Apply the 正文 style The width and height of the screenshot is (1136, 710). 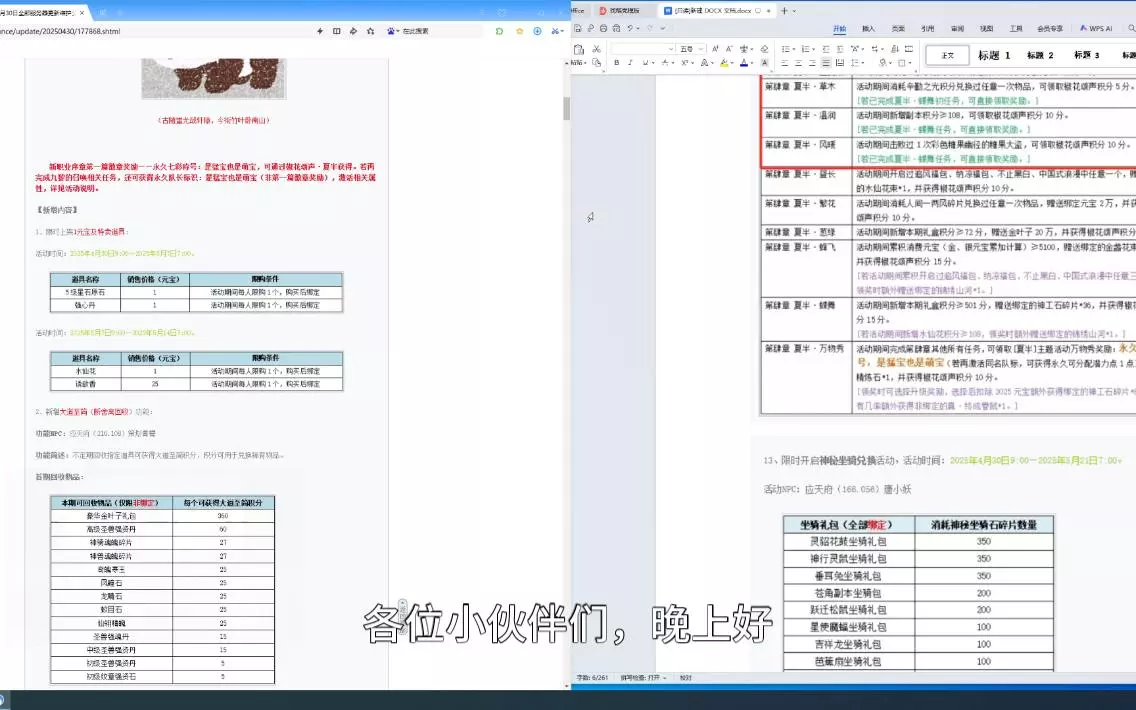(947, 55)
